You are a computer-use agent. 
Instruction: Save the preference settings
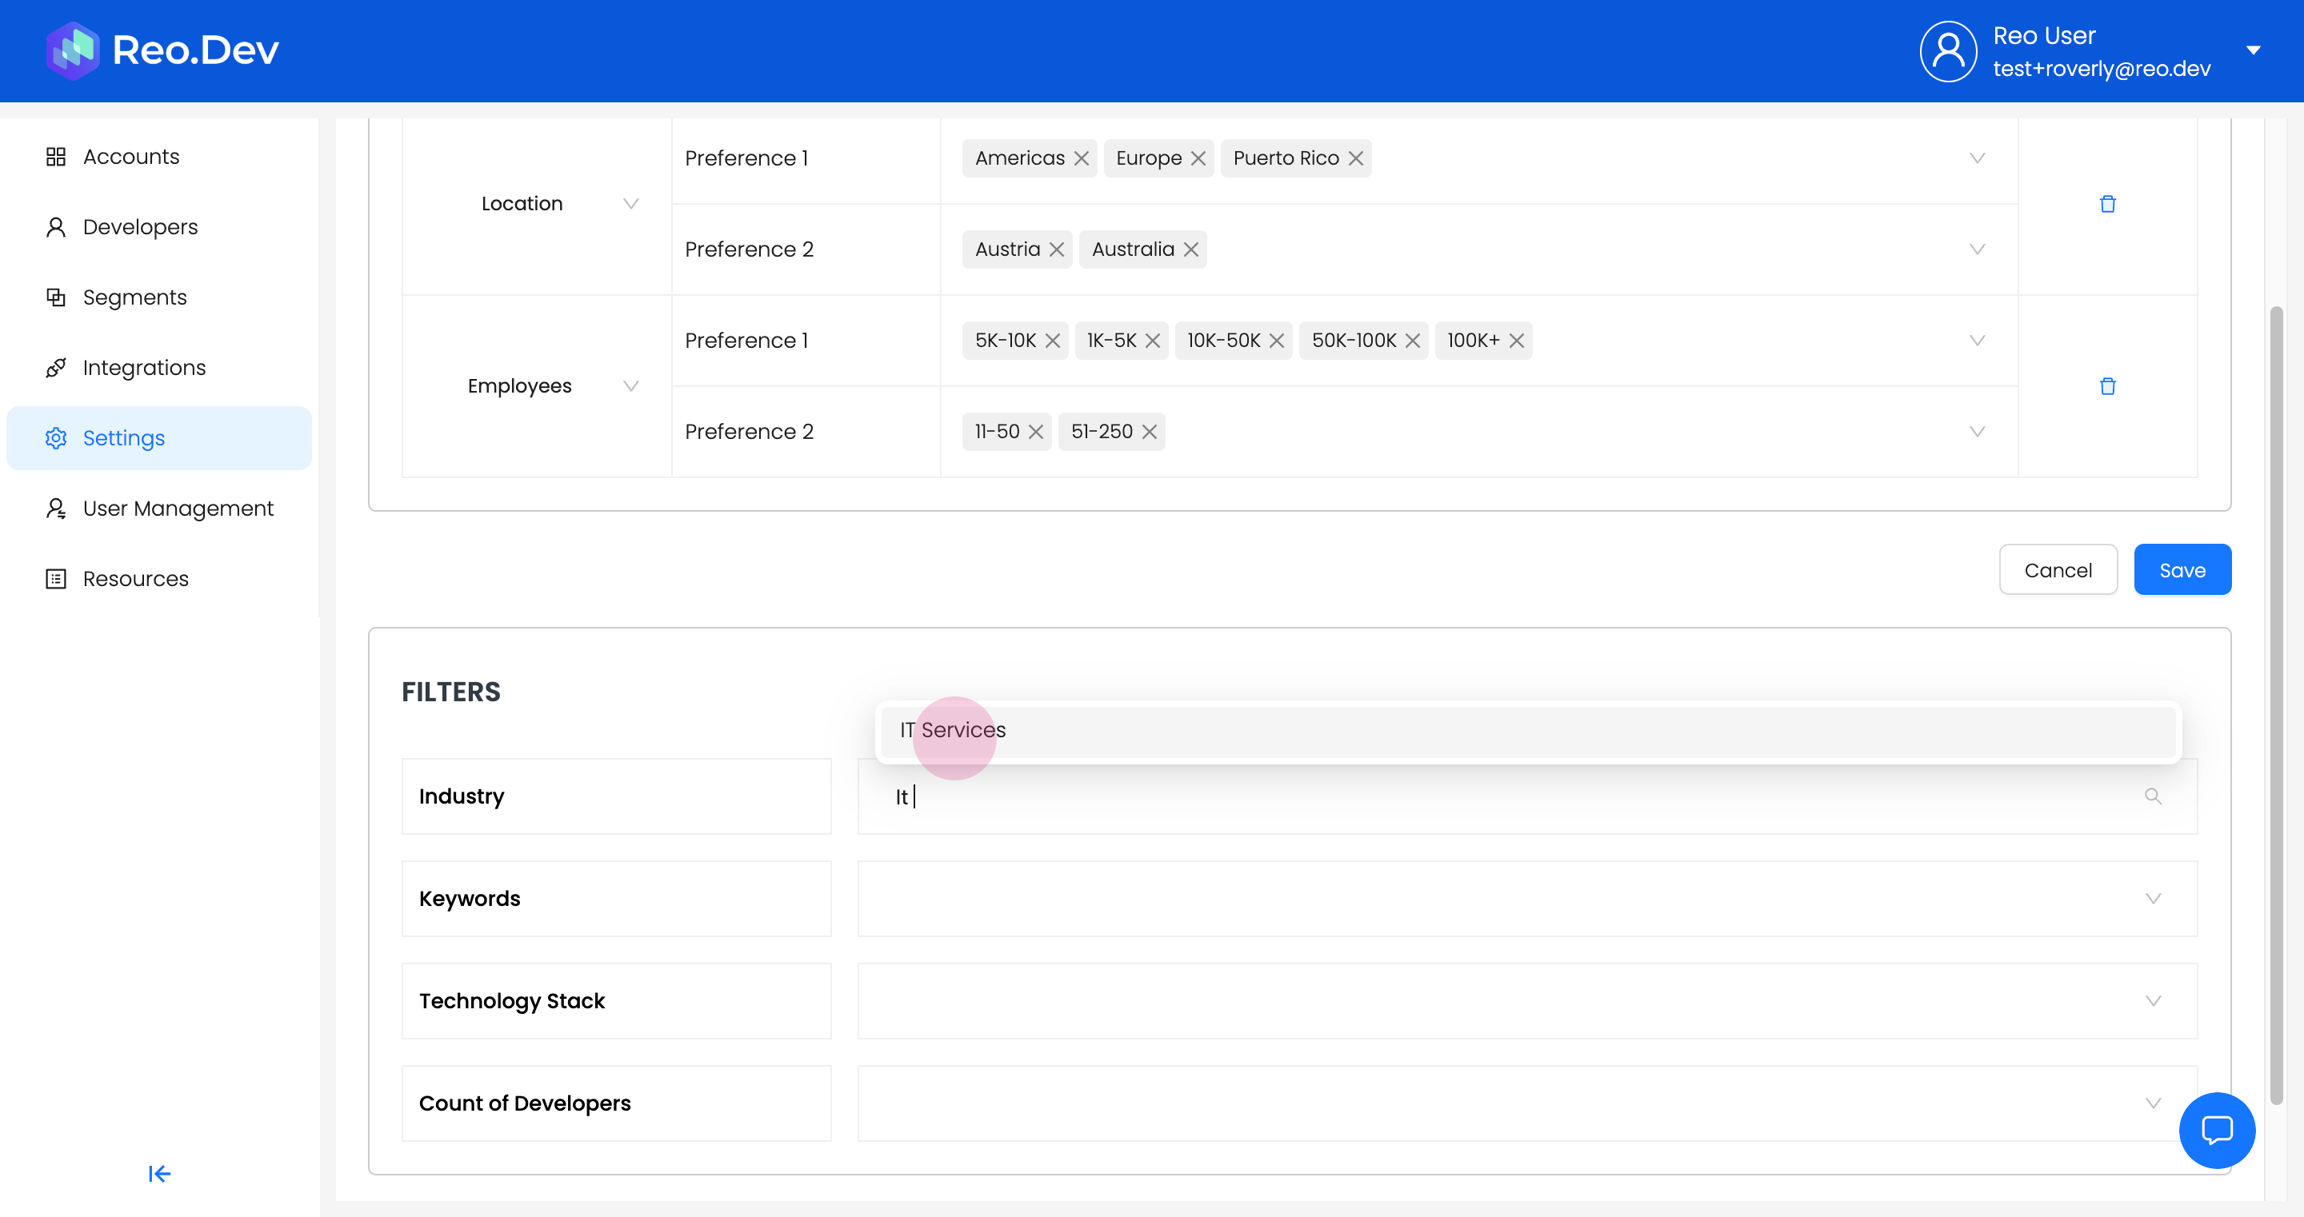(x=2182, y=570)
